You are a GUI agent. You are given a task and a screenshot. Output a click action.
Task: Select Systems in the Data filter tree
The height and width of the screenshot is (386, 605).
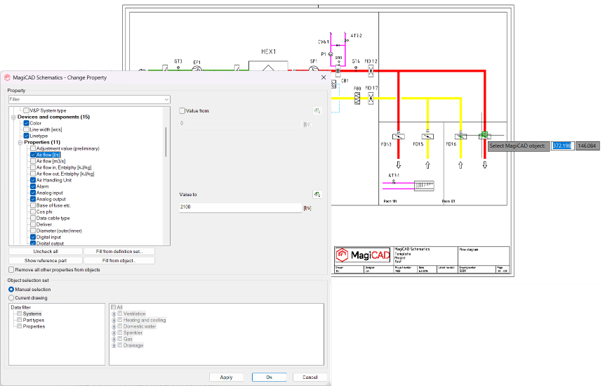[32, 314]
